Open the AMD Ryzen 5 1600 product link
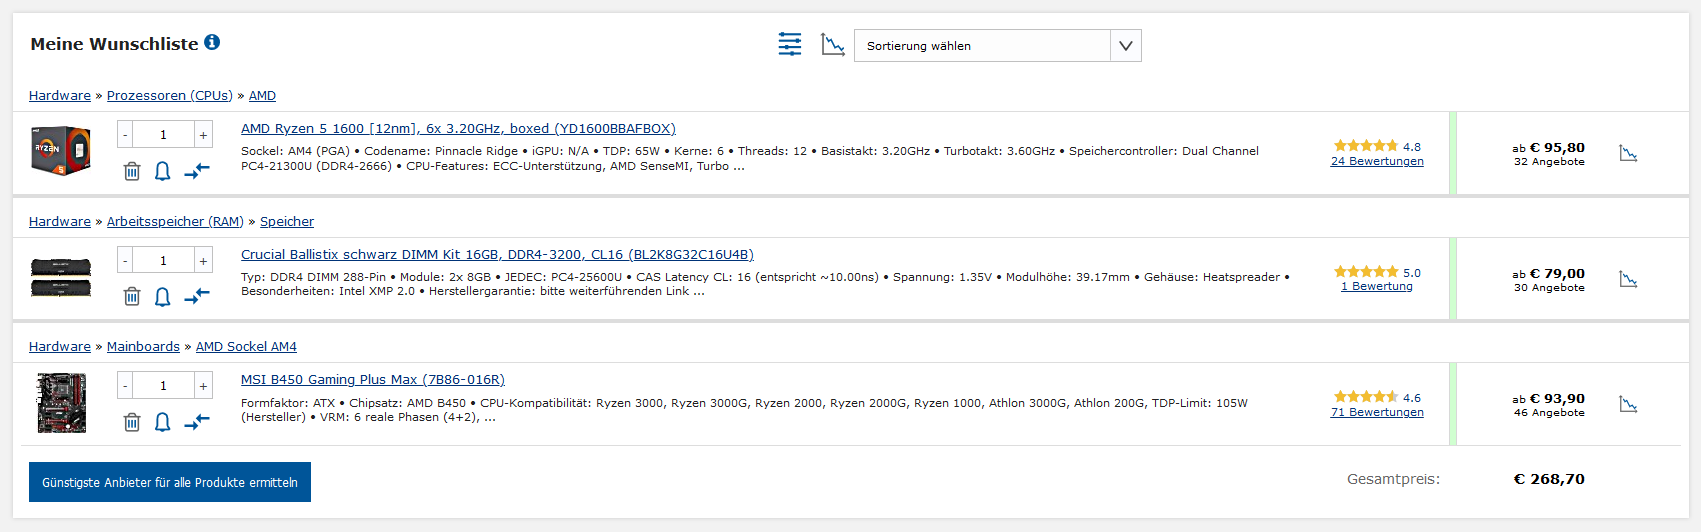Image resolution: width=1701 pixels, height=532 pixels. click(x=458, y=129)
